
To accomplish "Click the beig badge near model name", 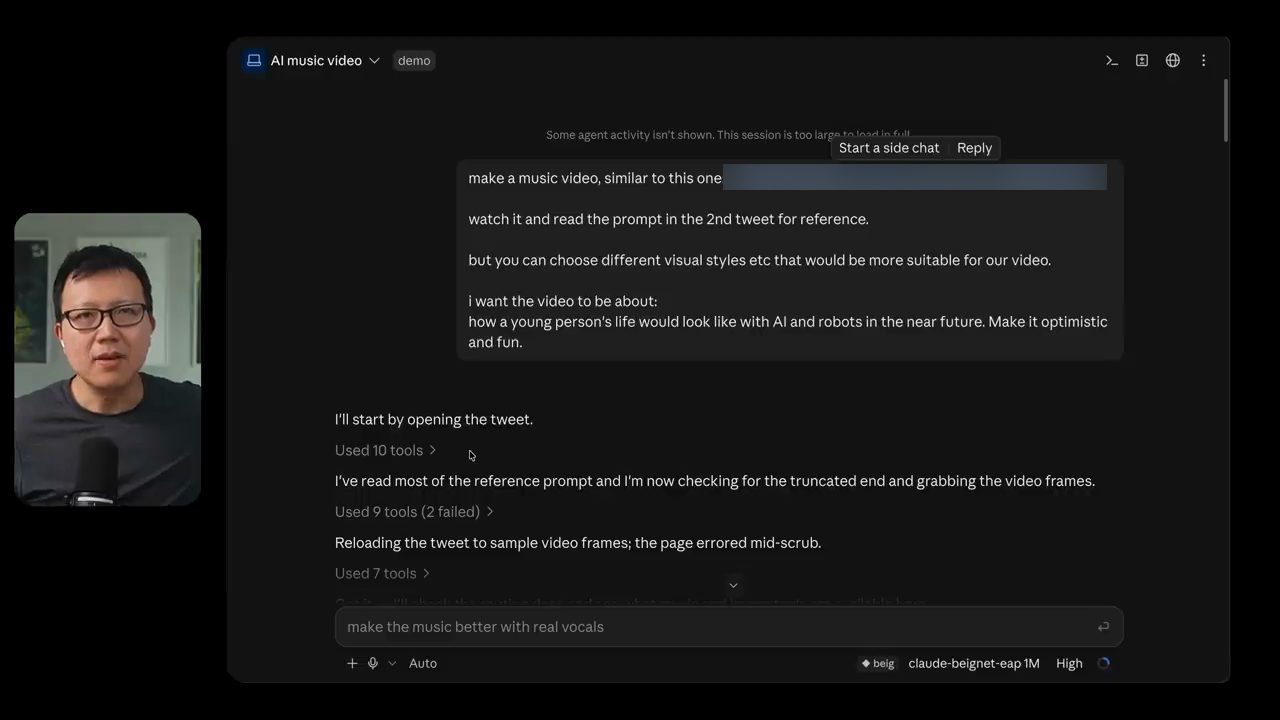I will click(878, 663).
